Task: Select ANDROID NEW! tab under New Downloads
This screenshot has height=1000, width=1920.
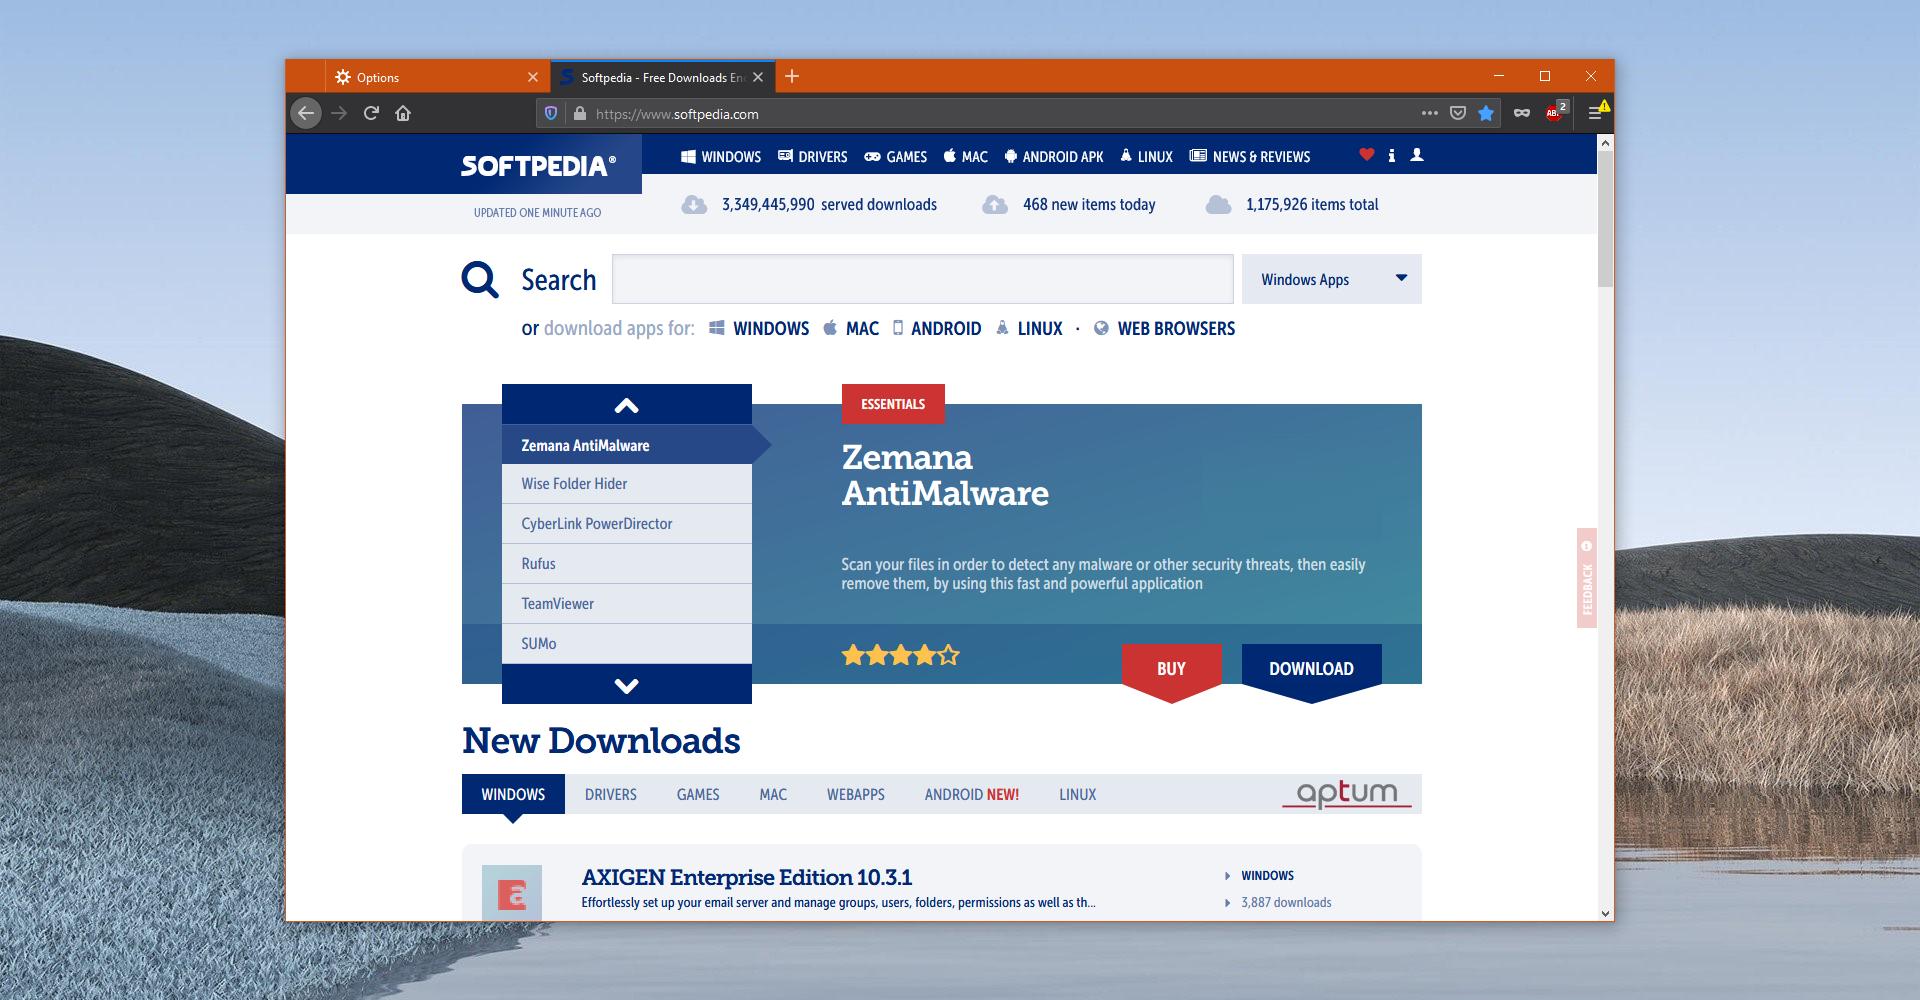Action: [972, 794]
